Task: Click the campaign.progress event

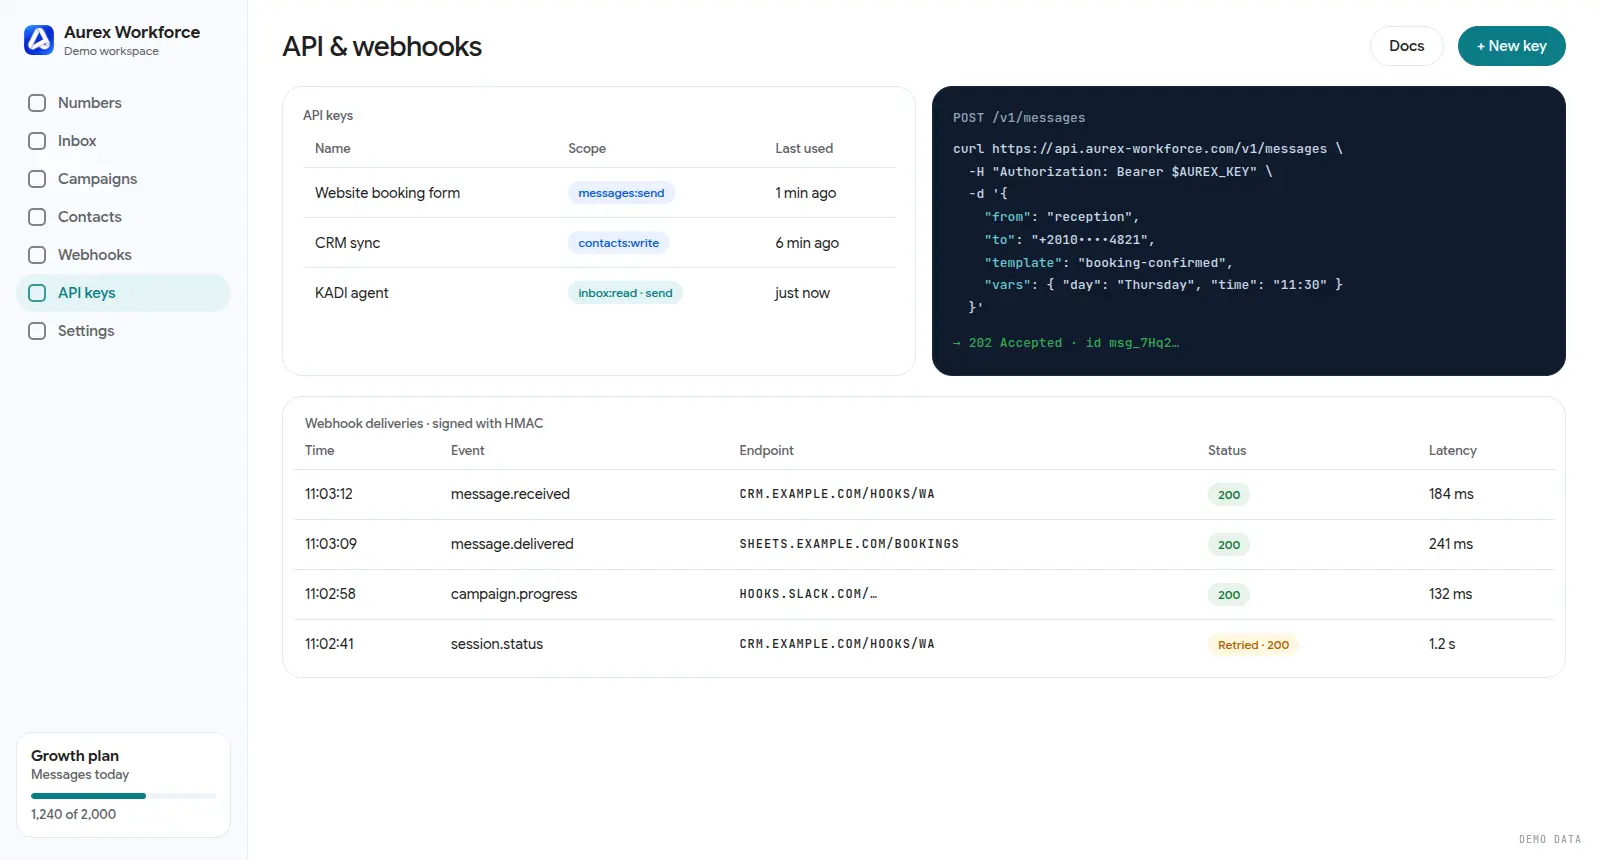Action: point(514,594)
